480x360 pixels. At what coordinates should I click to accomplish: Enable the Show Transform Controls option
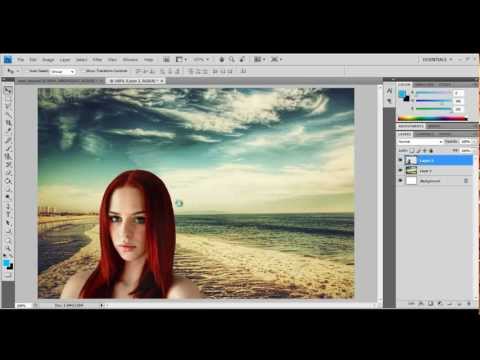pos(104,71)
